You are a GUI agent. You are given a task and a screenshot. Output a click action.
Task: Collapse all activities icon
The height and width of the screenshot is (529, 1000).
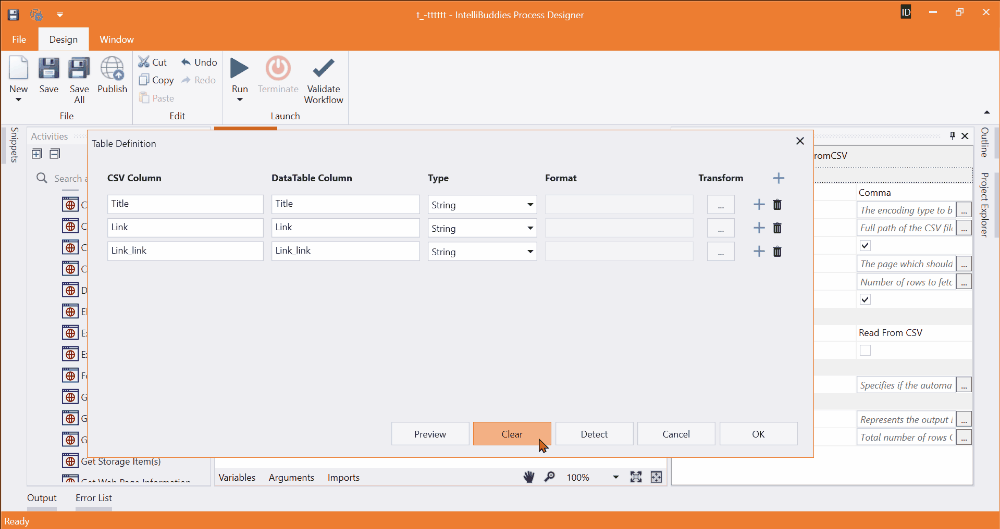tap(55, 154)
